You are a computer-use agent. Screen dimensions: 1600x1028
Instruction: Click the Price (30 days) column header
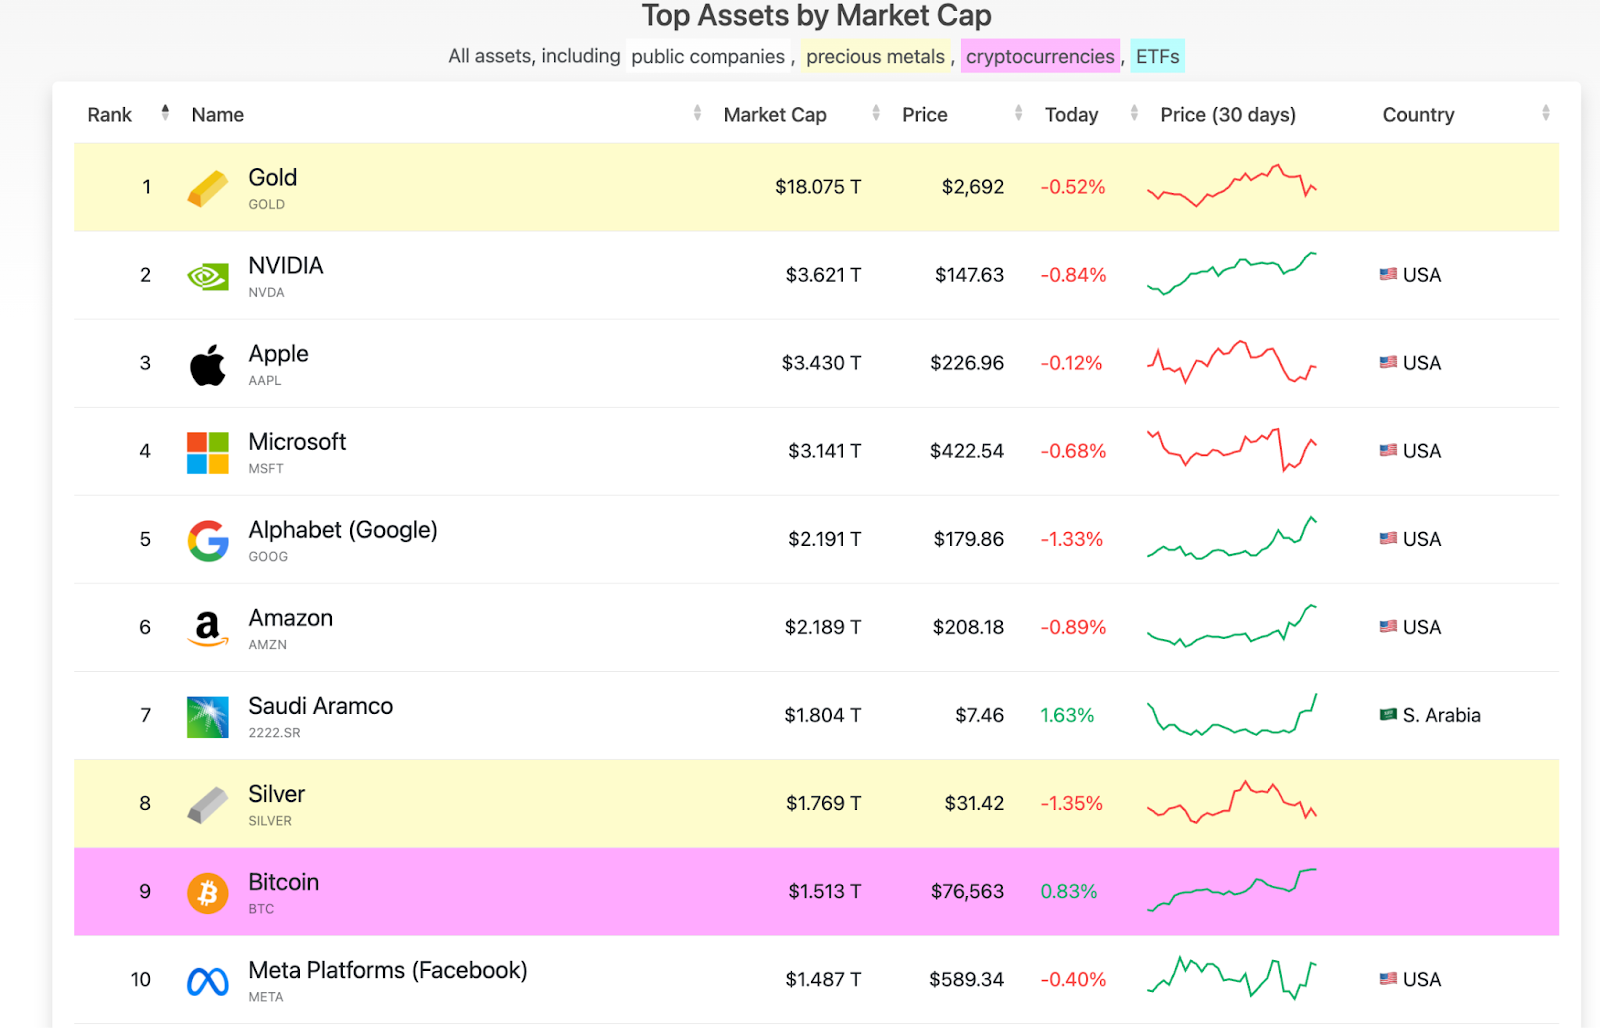pos(1228,114)
